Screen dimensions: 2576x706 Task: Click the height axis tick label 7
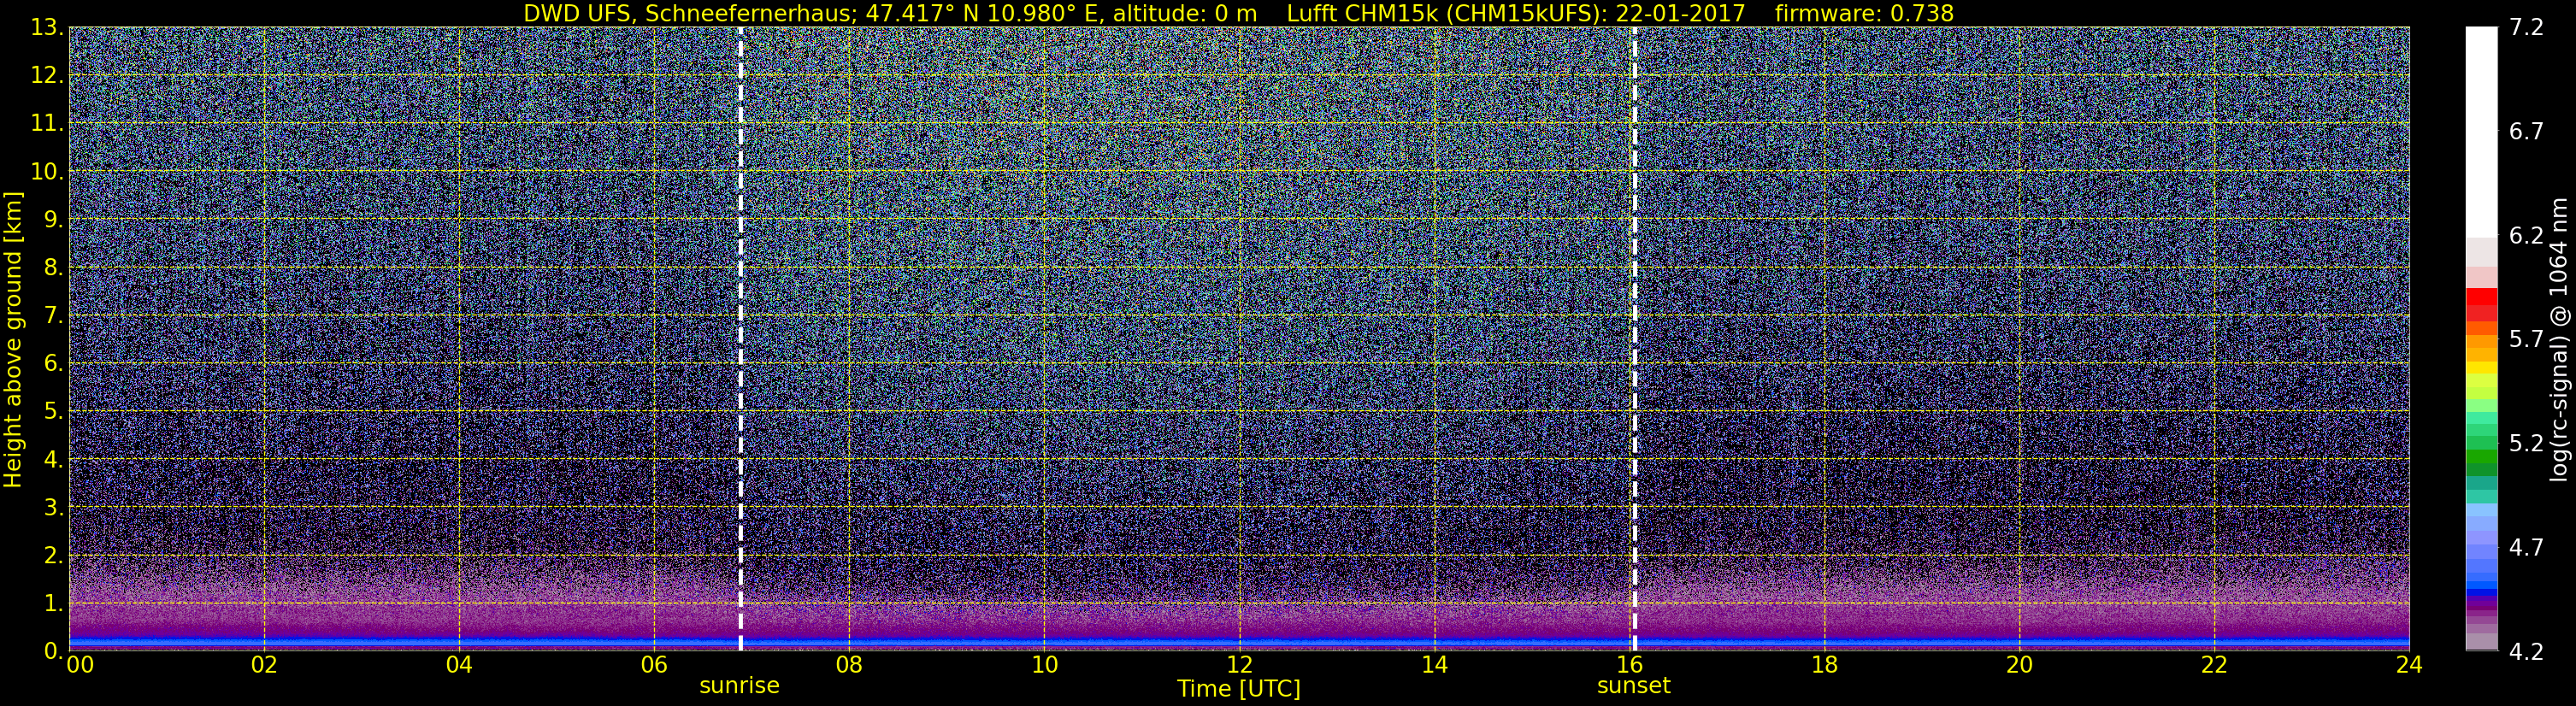pos(53,316)
